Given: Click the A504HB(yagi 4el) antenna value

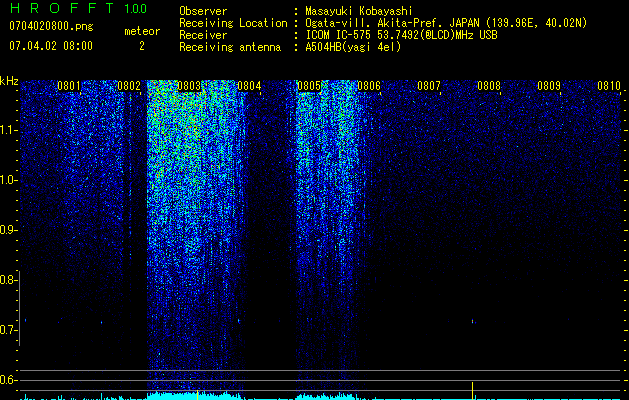Looking at the screenshot, I should click(x=353, y=47).
